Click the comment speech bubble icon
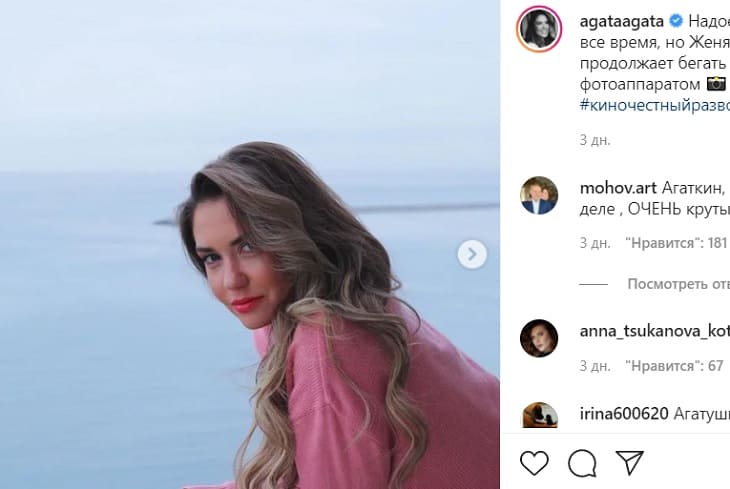This screenshot has height=489, width=730. coord(581,462)
